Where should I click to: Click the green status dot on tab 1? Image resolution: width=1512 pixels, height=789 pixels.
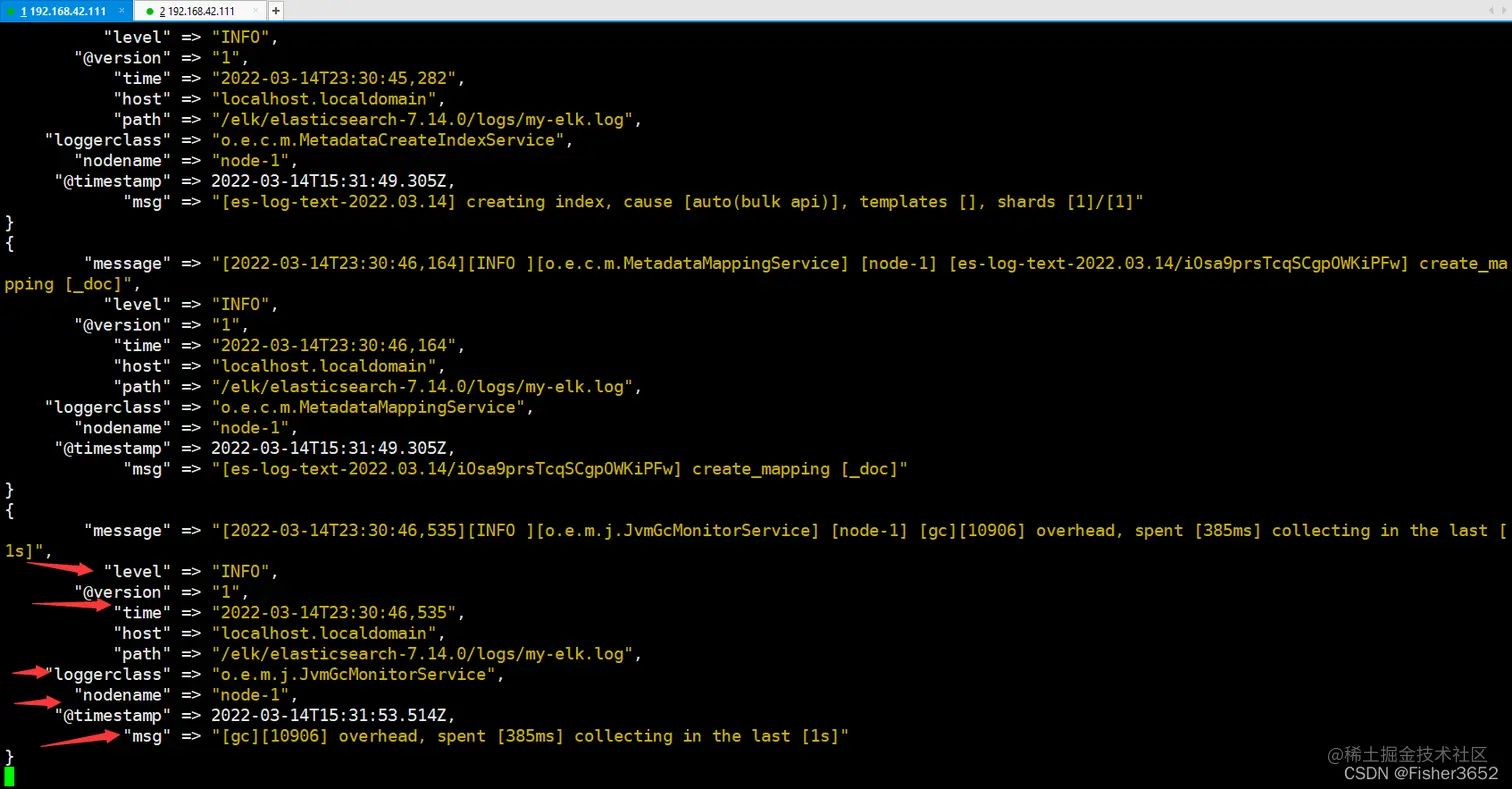point(11,11)
